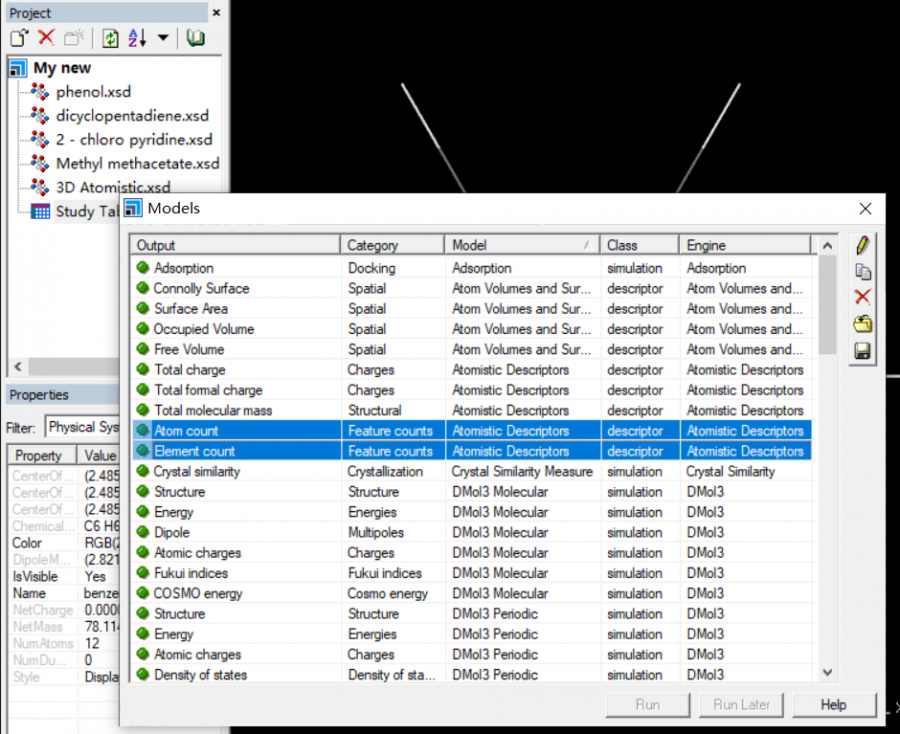This screenshot has height=734, width=900.
Task: Click the Help button
Action: (833, 705)
